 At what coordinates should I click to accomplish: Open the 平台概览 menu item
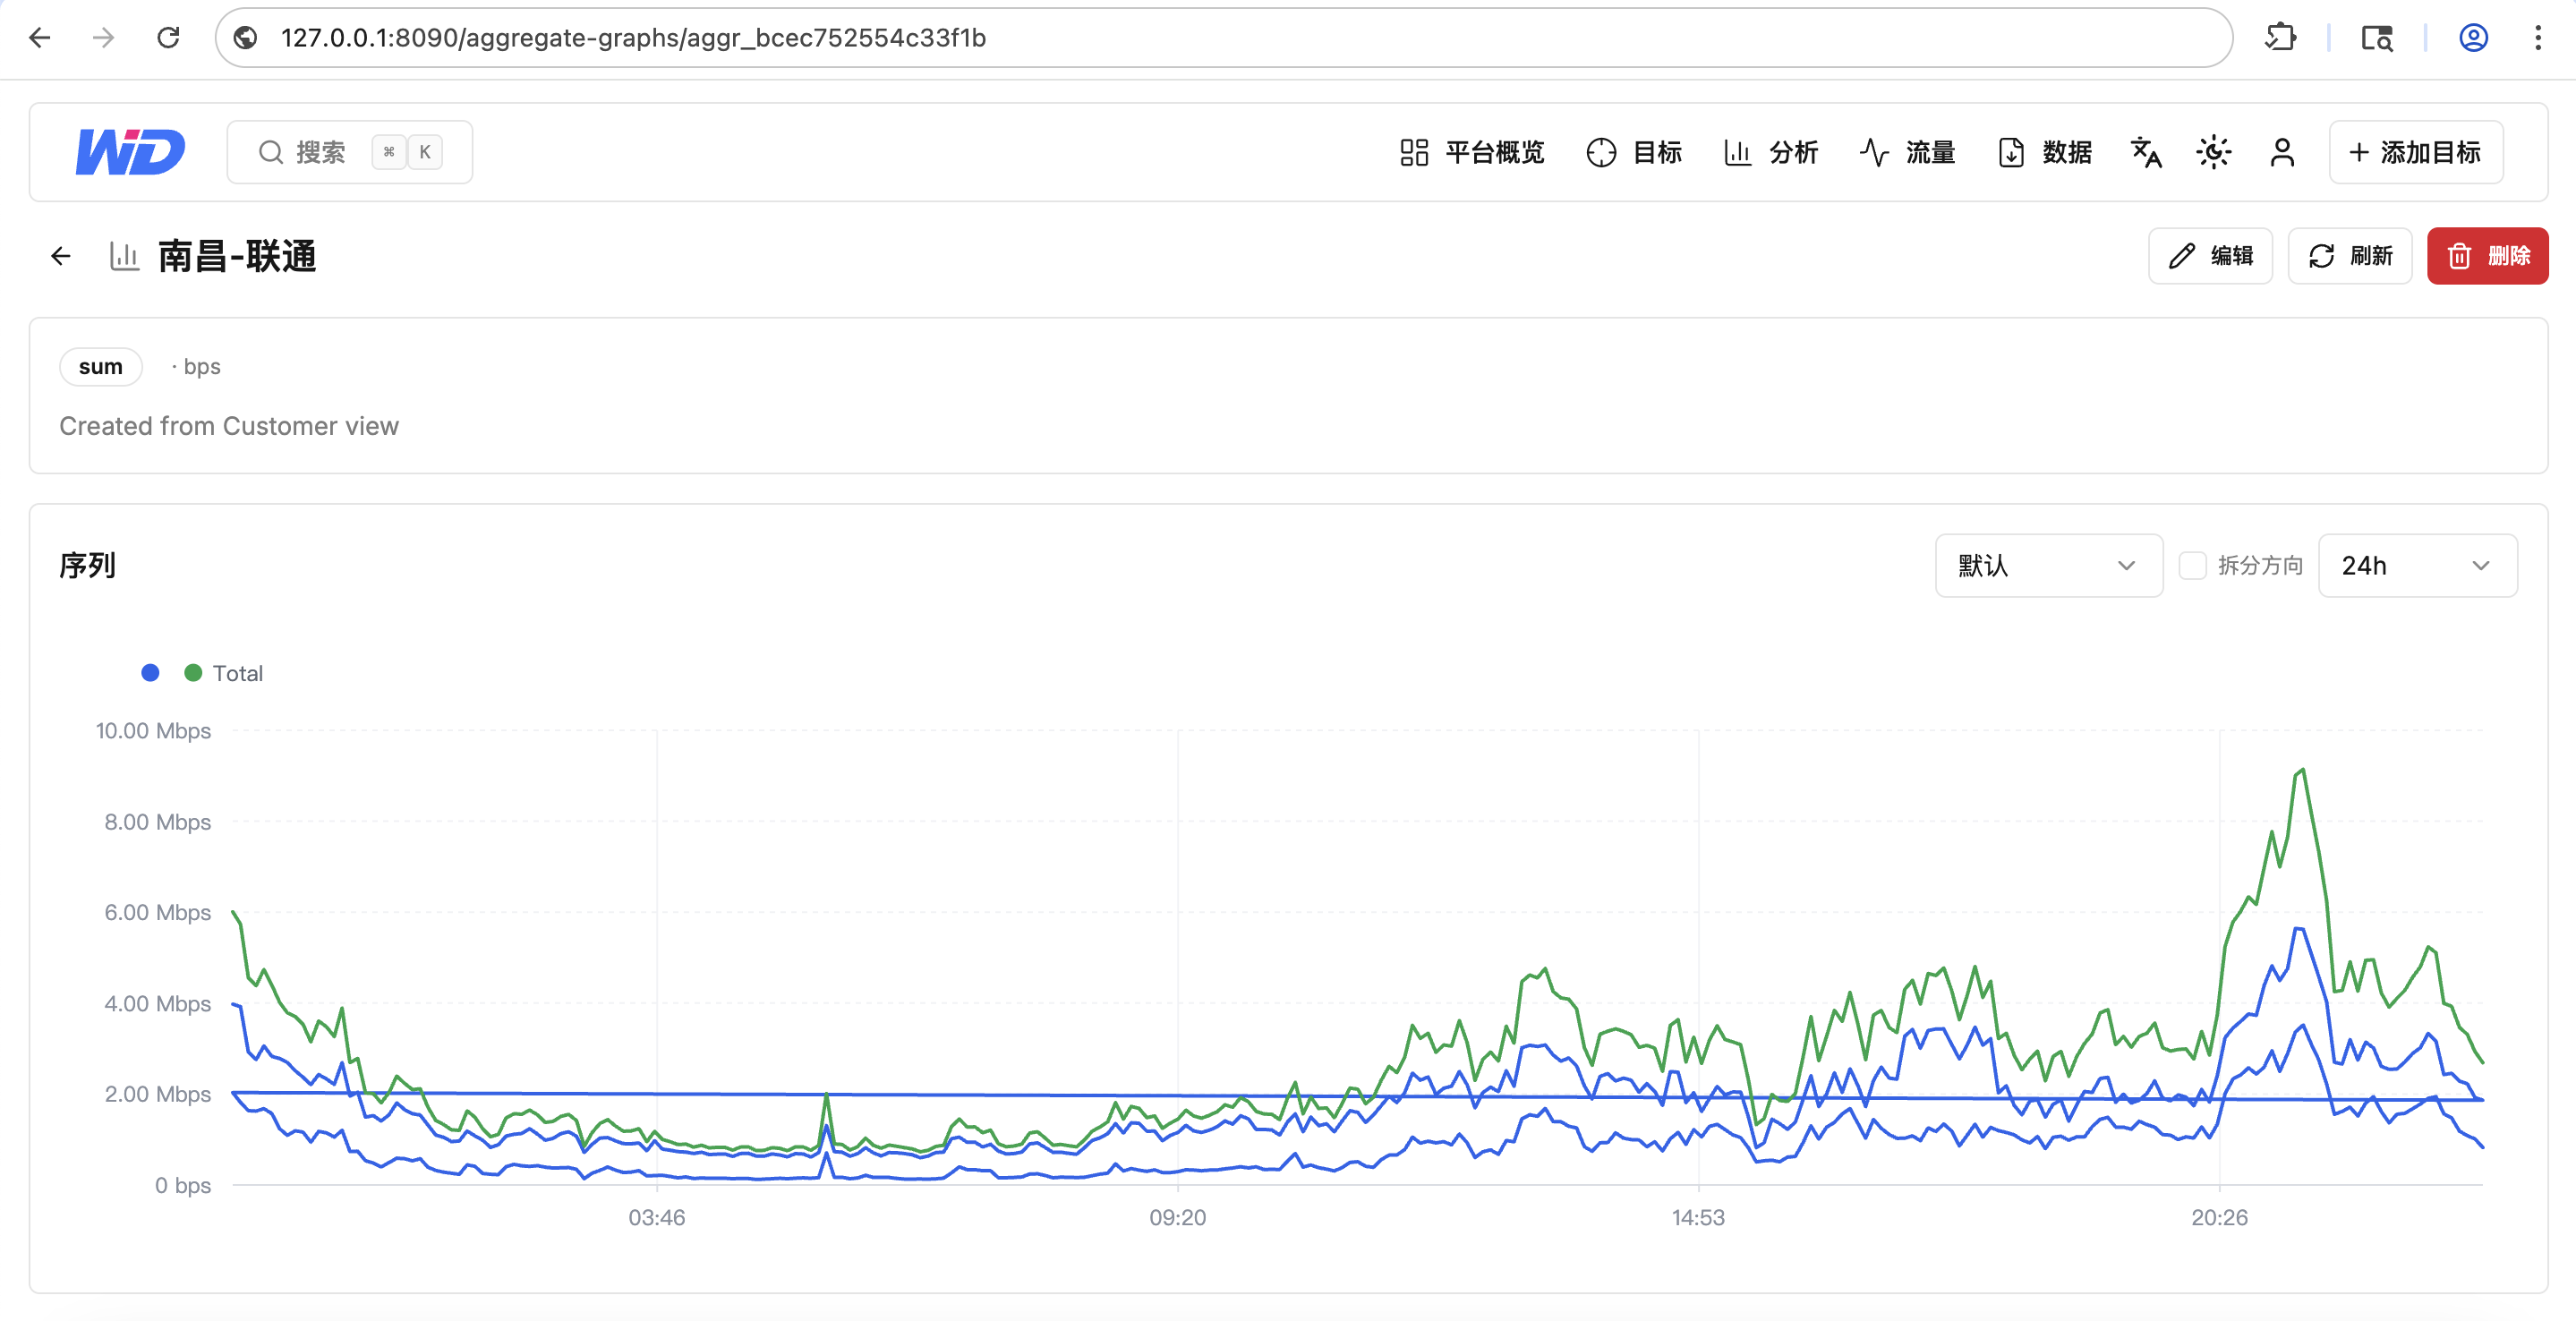coord(1472,152)
